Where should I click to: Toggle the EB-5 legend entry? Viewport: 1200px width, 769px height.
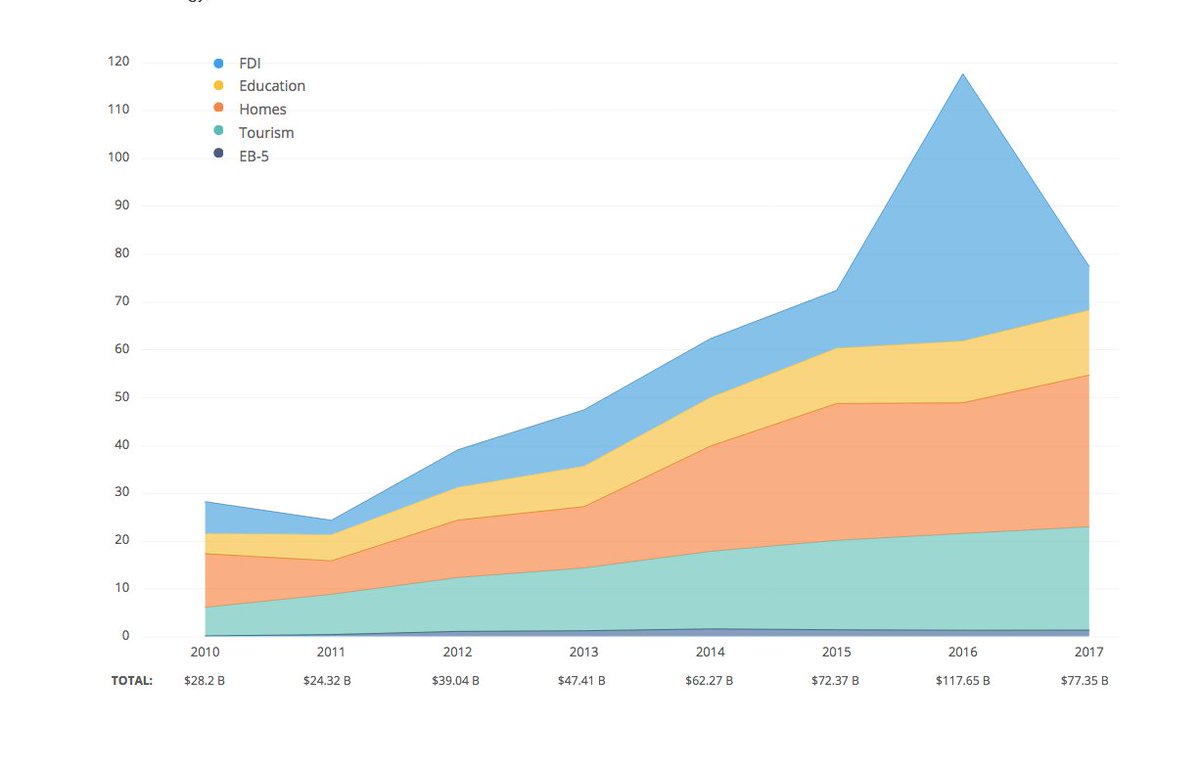(241, 156)
